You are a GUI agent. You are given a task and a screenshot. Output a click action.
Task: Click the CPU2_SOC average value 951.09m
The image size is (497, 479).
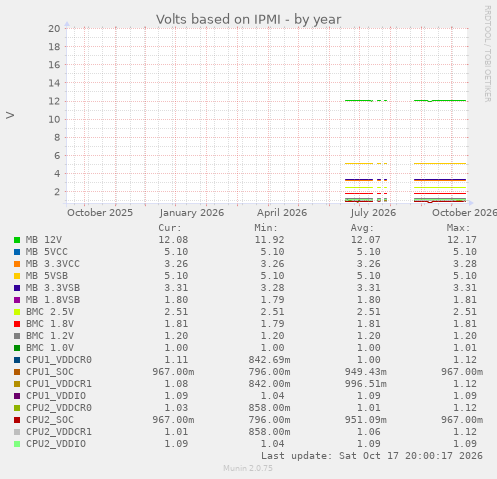pyautogui.click(x=366, y=420)
